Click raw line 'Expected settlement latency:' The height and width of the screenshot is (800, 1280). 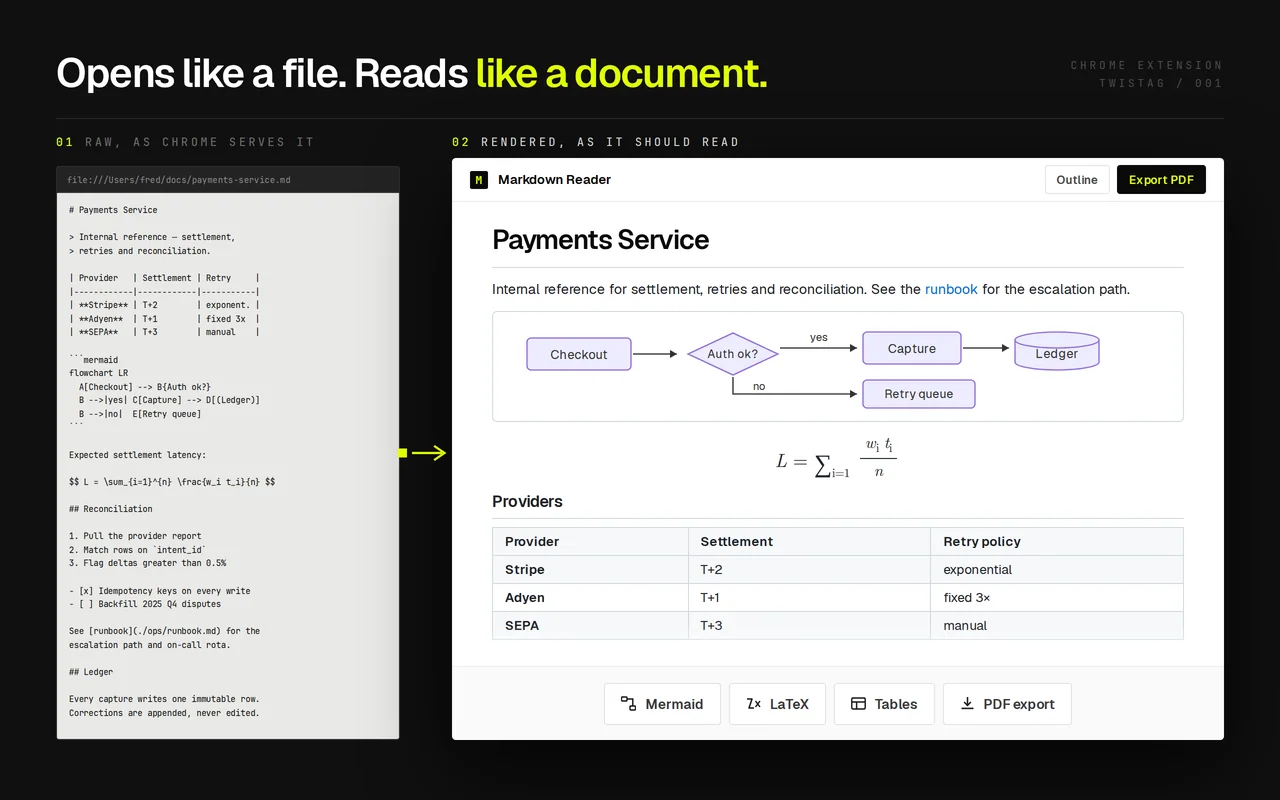coord(137,455)
